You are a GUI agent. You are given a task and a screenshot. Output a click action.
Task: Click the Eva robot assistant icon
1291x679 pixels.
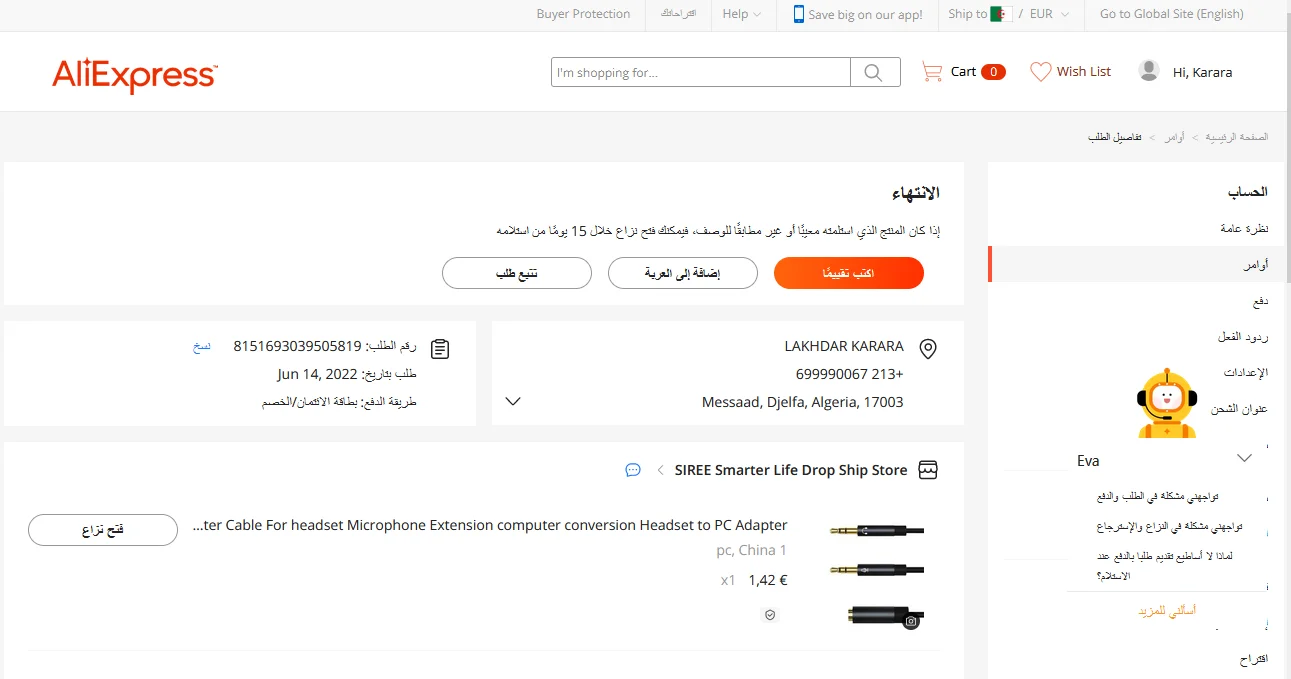pos(1167,403)
